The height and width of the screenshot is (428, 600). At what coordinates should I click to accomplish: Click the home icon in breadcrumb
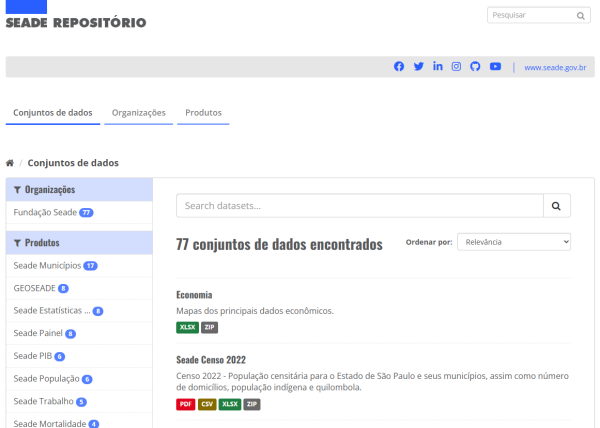click(10, 163)
